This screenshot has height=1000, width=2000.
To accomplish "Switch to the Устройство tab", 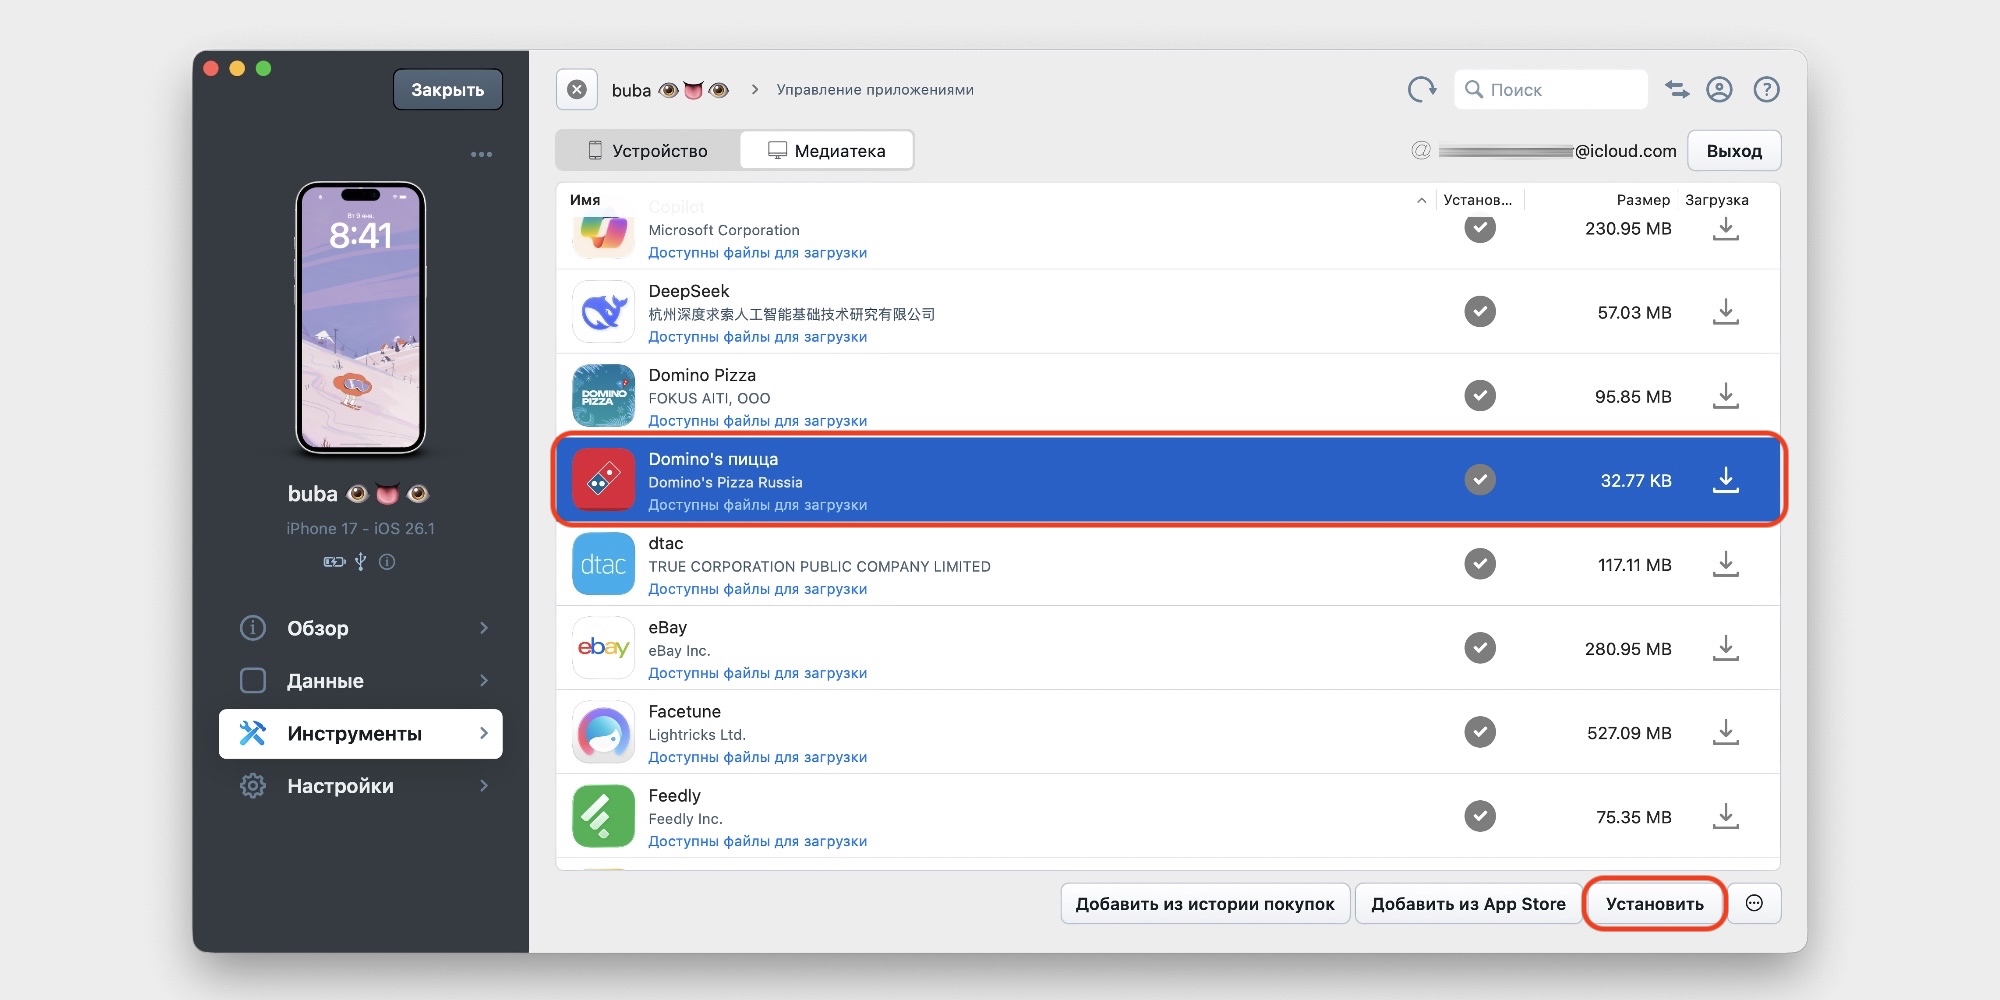I will [x=648, y=151].
